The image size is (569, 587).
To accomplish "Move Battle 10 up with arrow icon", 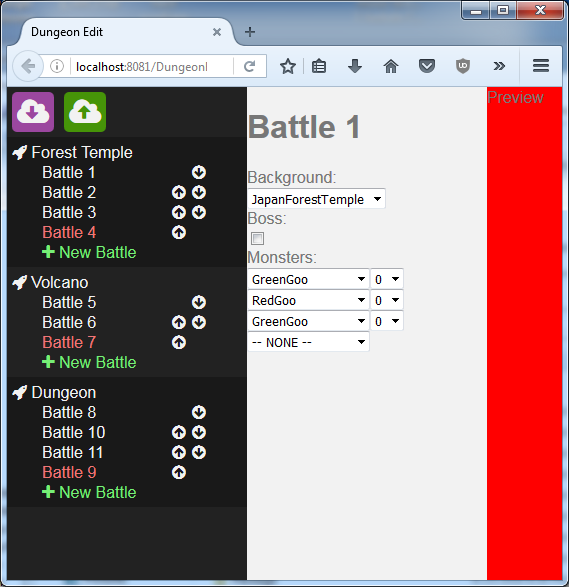I will pos(179,432).
